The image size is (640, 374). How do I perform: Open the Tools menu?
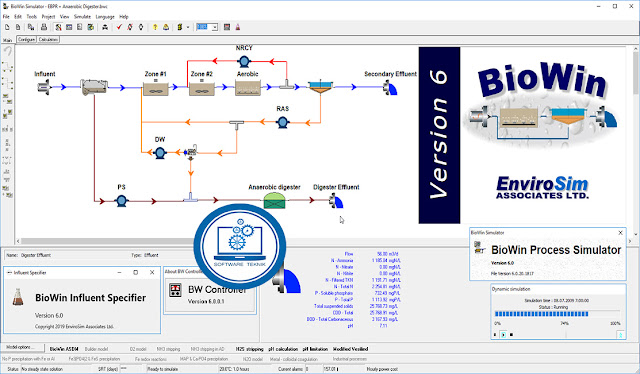(31, 17)
